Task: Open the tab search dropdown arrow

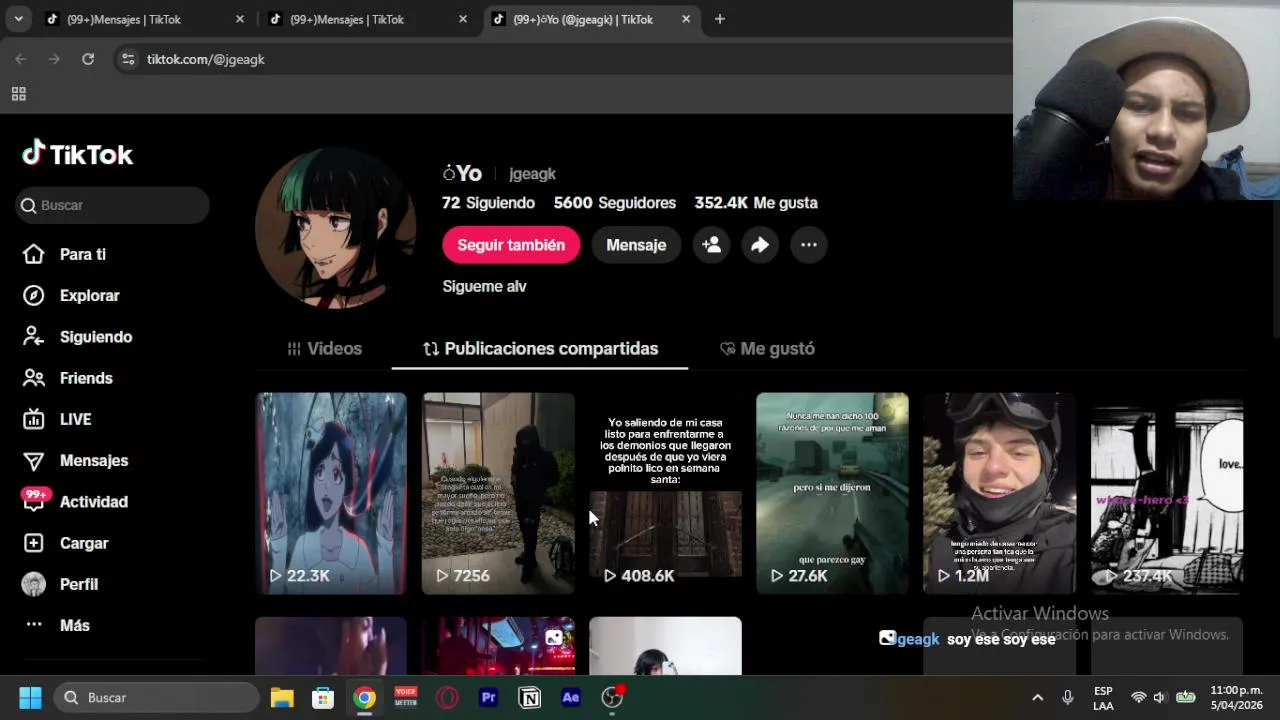Action: click(x=18, y=19)
